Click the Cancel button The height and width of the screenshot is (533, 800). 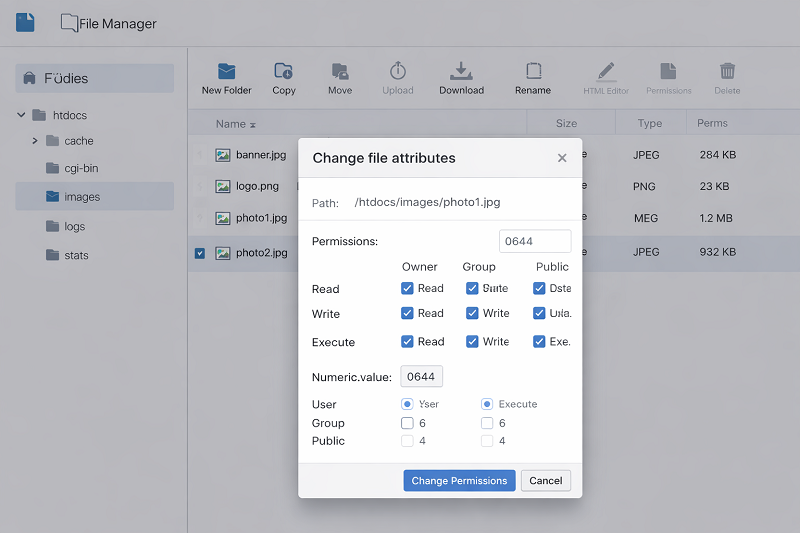coord(545,480)
